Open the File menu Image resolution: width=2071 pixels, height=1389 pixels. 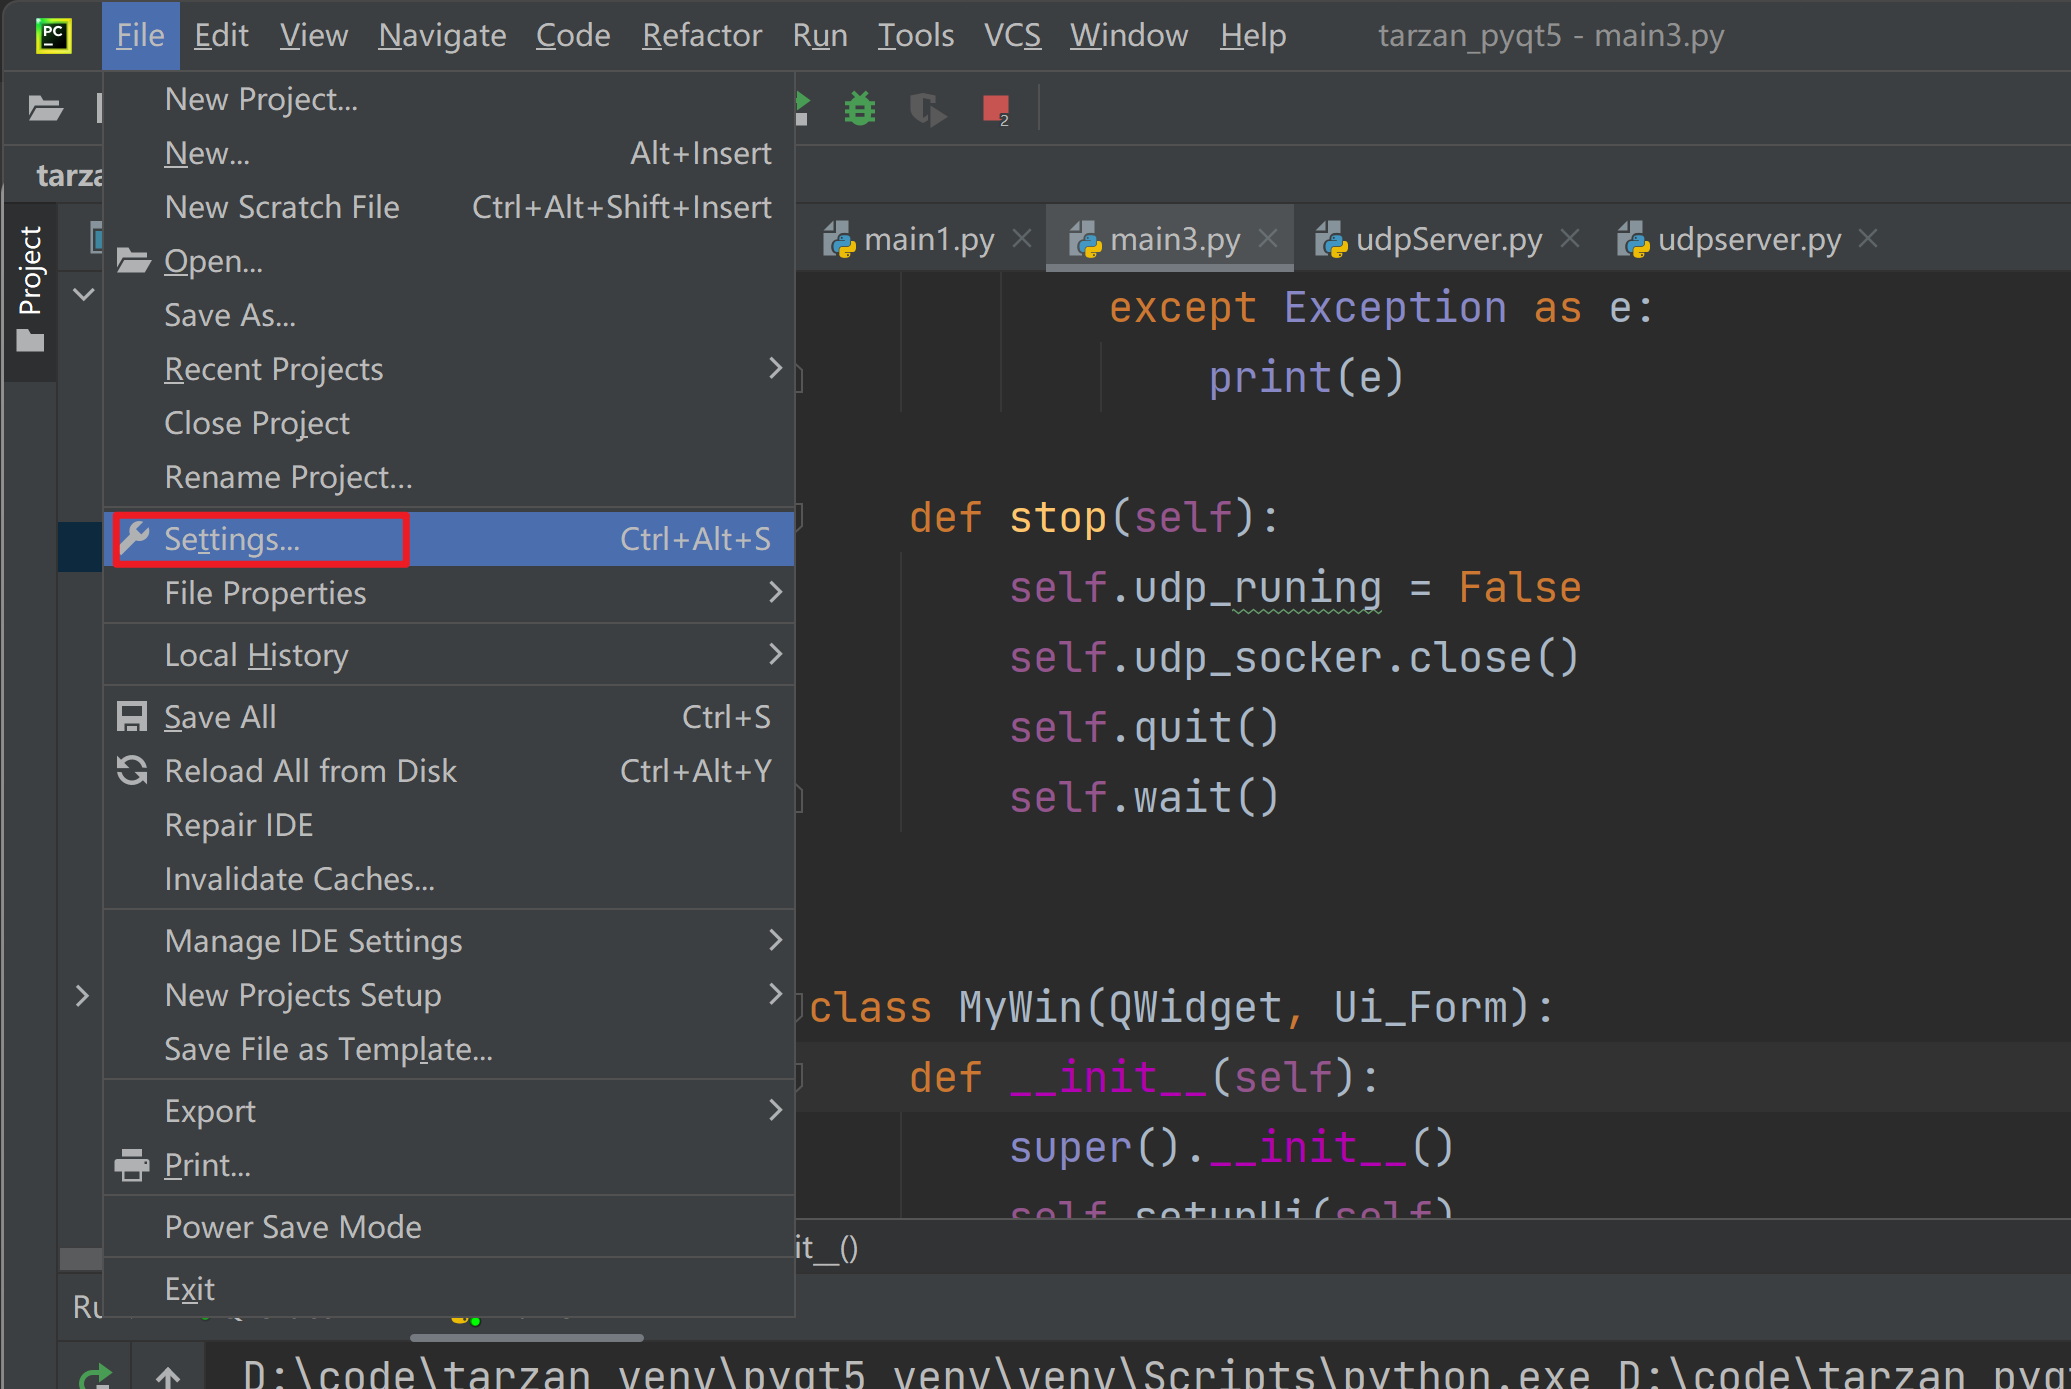click(x=140, y=36)
